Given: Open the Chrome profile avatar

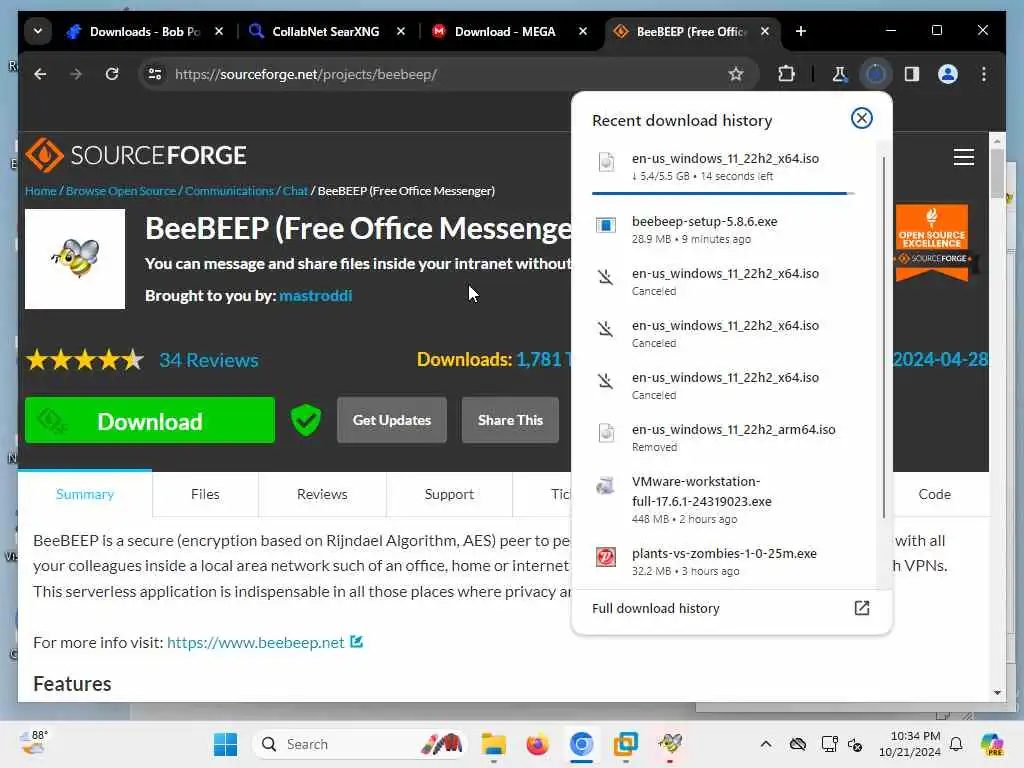Looking at the screenshot, I should point(948,74).
